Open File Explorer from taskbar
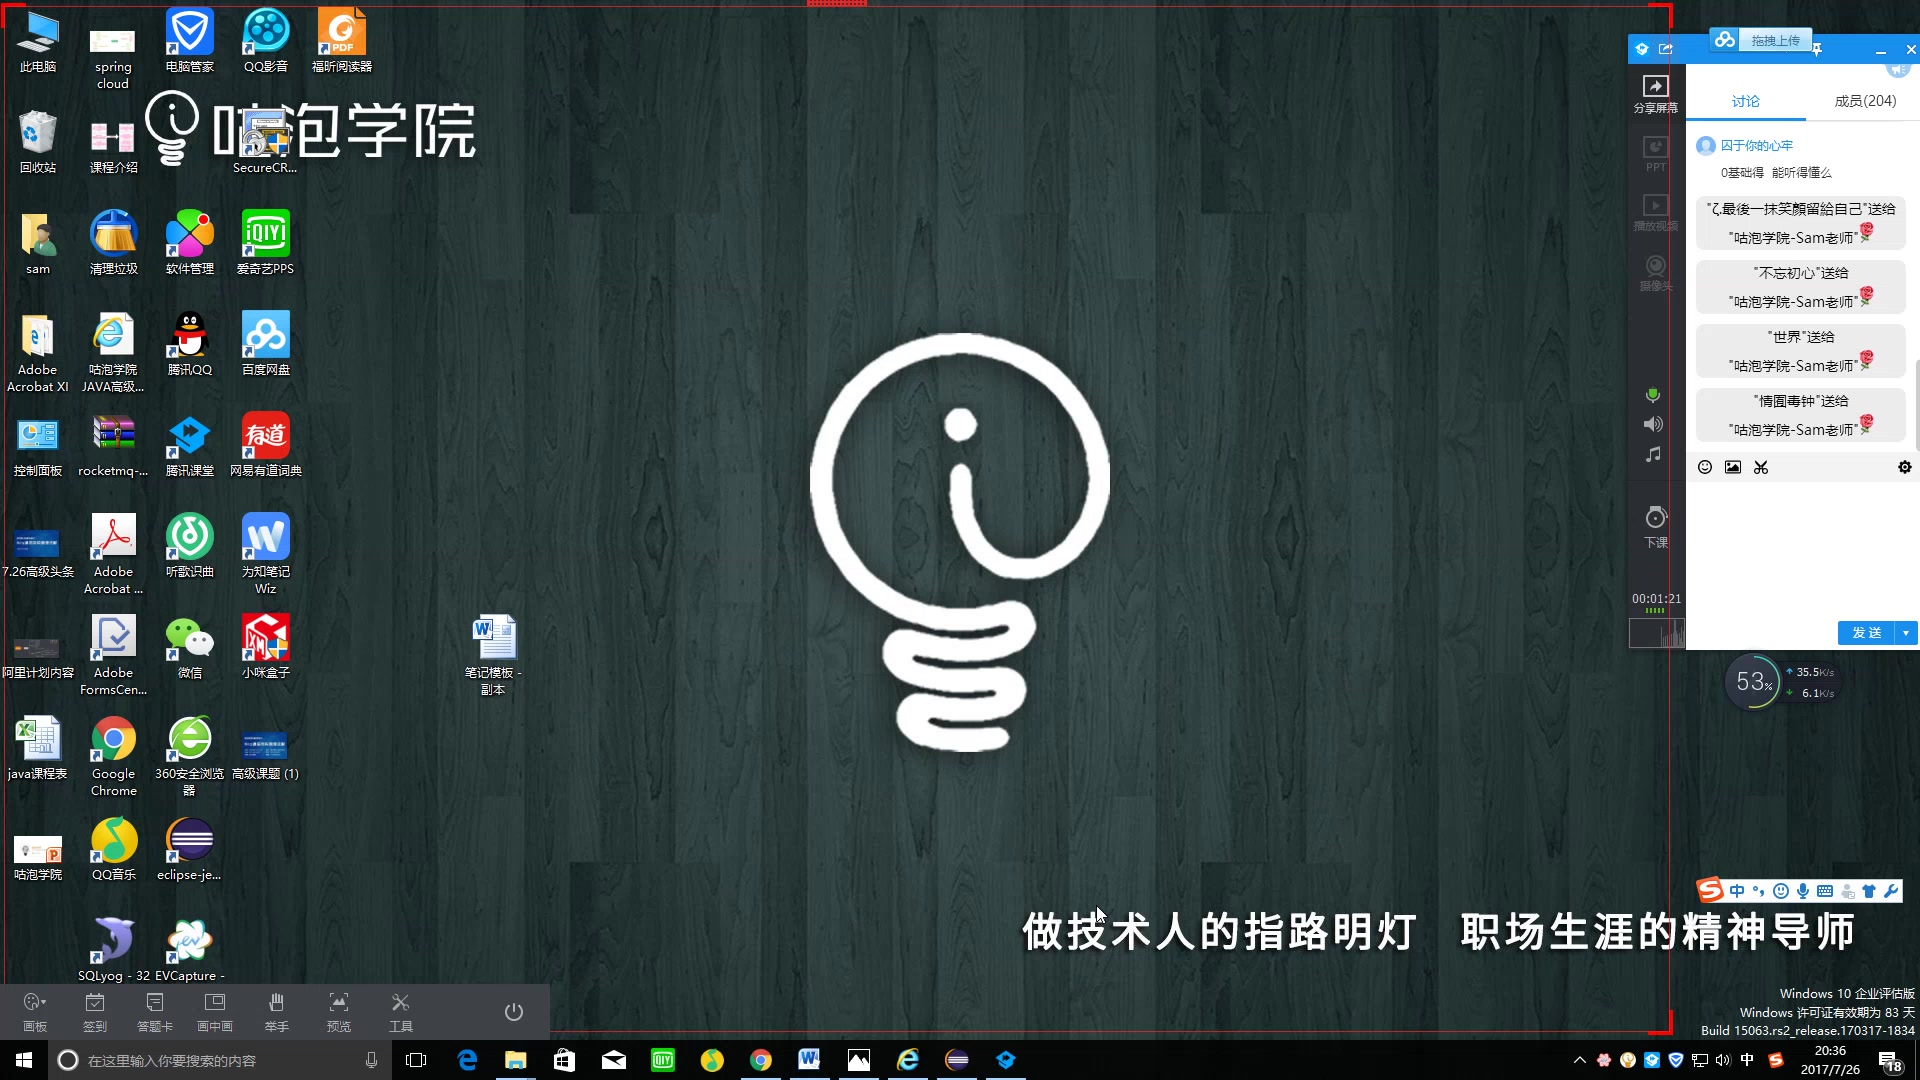Image resolution: width=1920 pixels, height=1080 pixels. click(516, 1060)
